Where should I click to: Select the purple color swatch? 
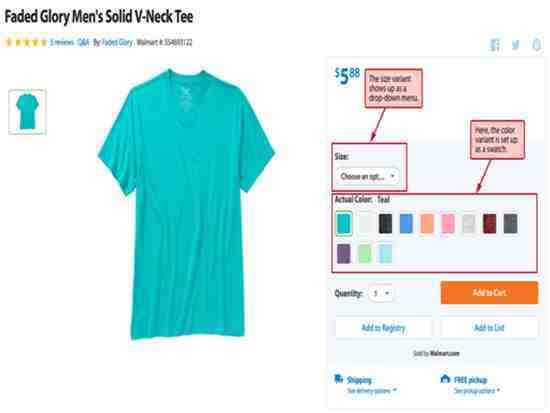344,254
